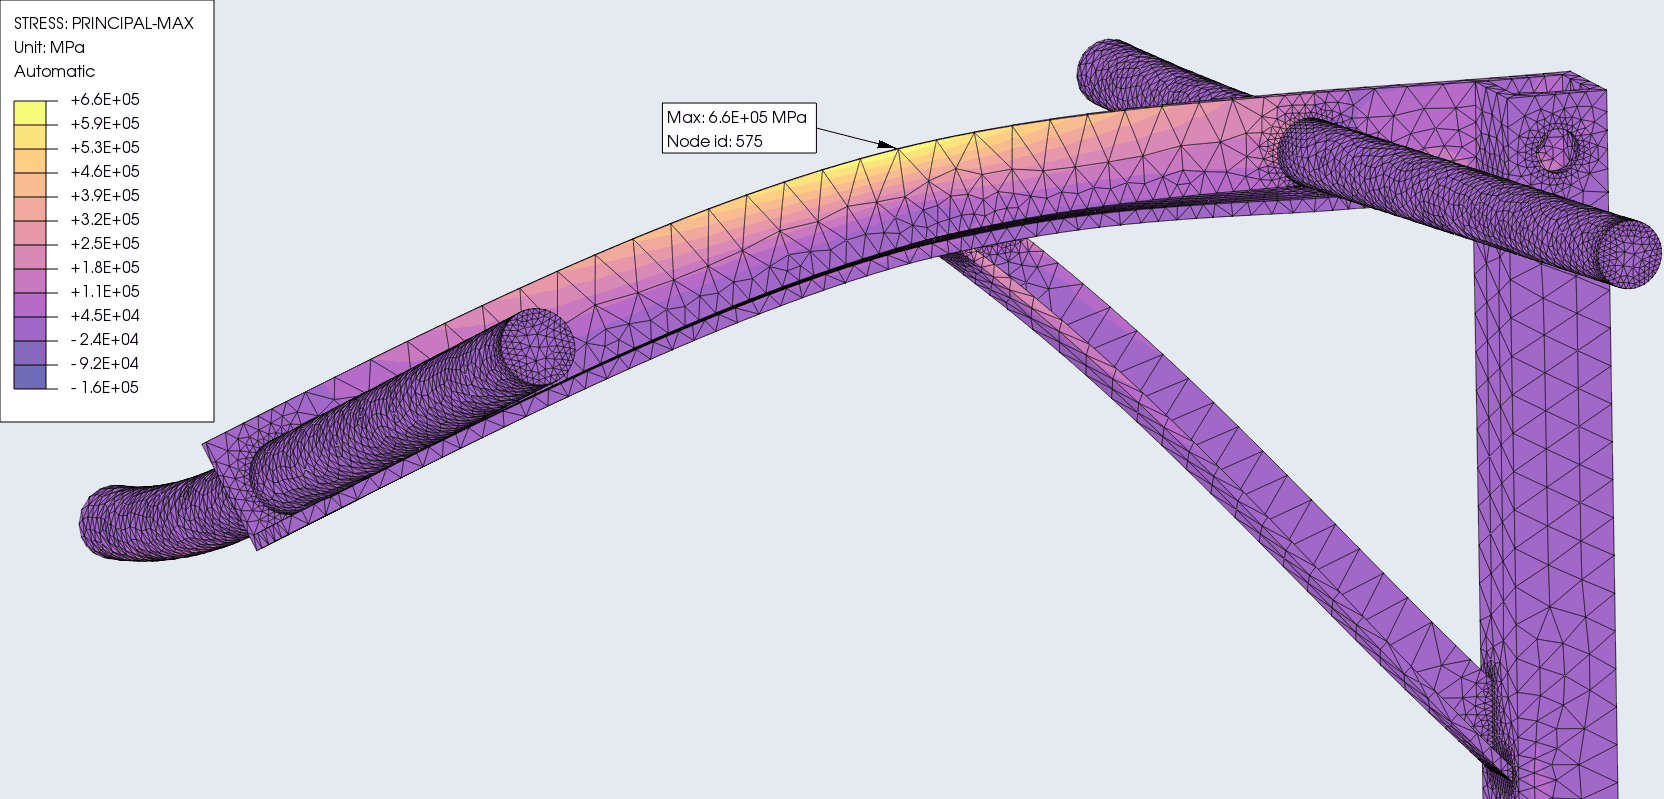Click the +4.5E+04 legend value
1664x799 pixels.
pos(105,315)
